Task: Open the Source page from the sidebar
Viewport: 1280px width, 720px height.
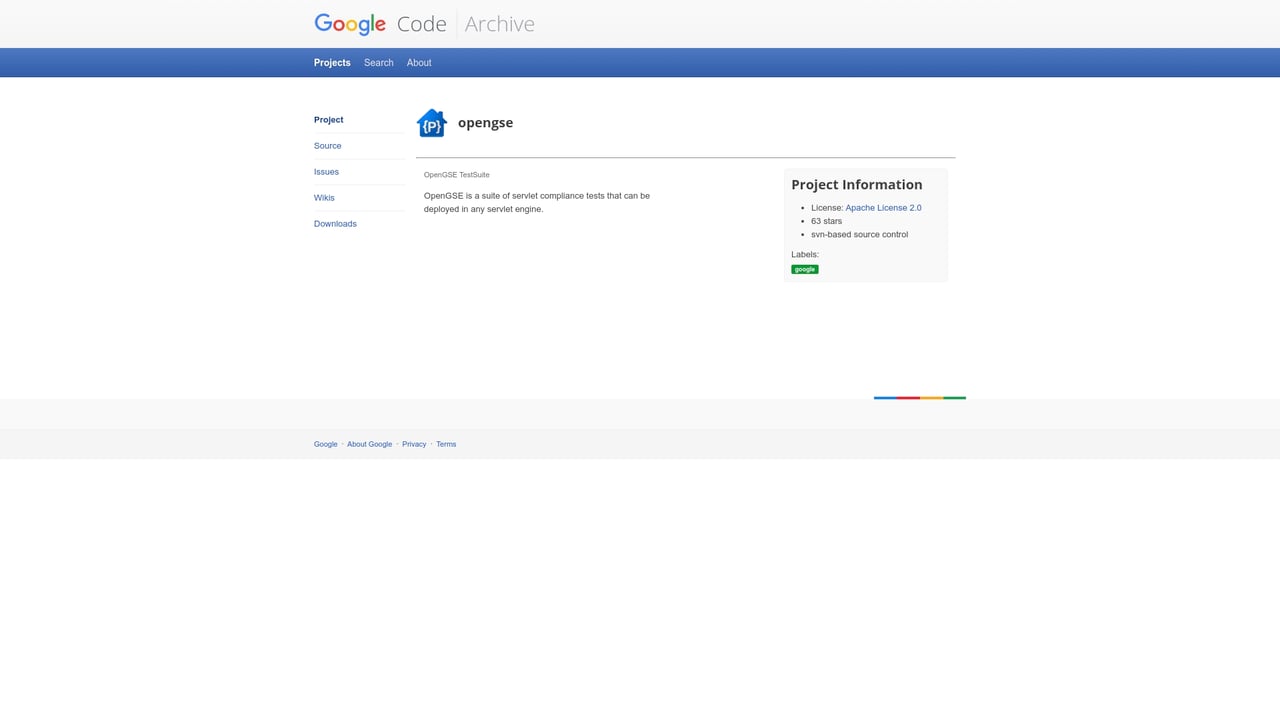Action: pos(327,145)
